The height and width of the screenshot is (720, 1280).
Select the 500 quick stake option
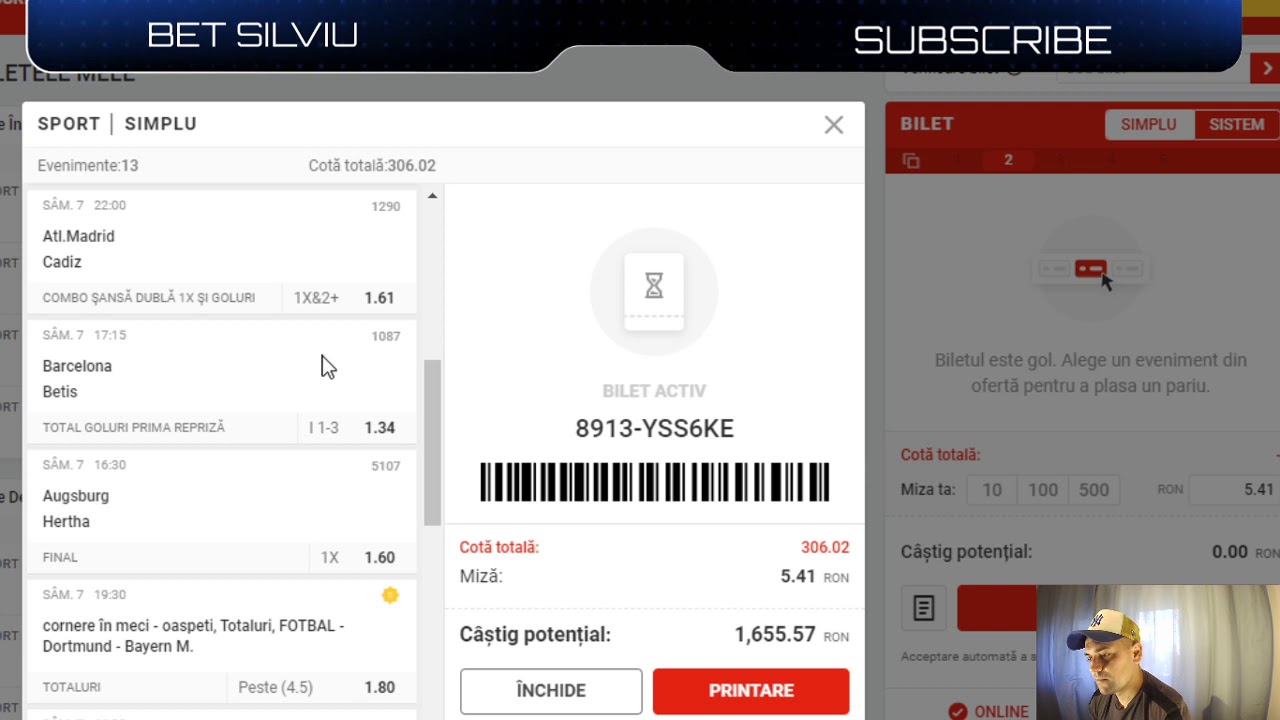coord(1093,490)
